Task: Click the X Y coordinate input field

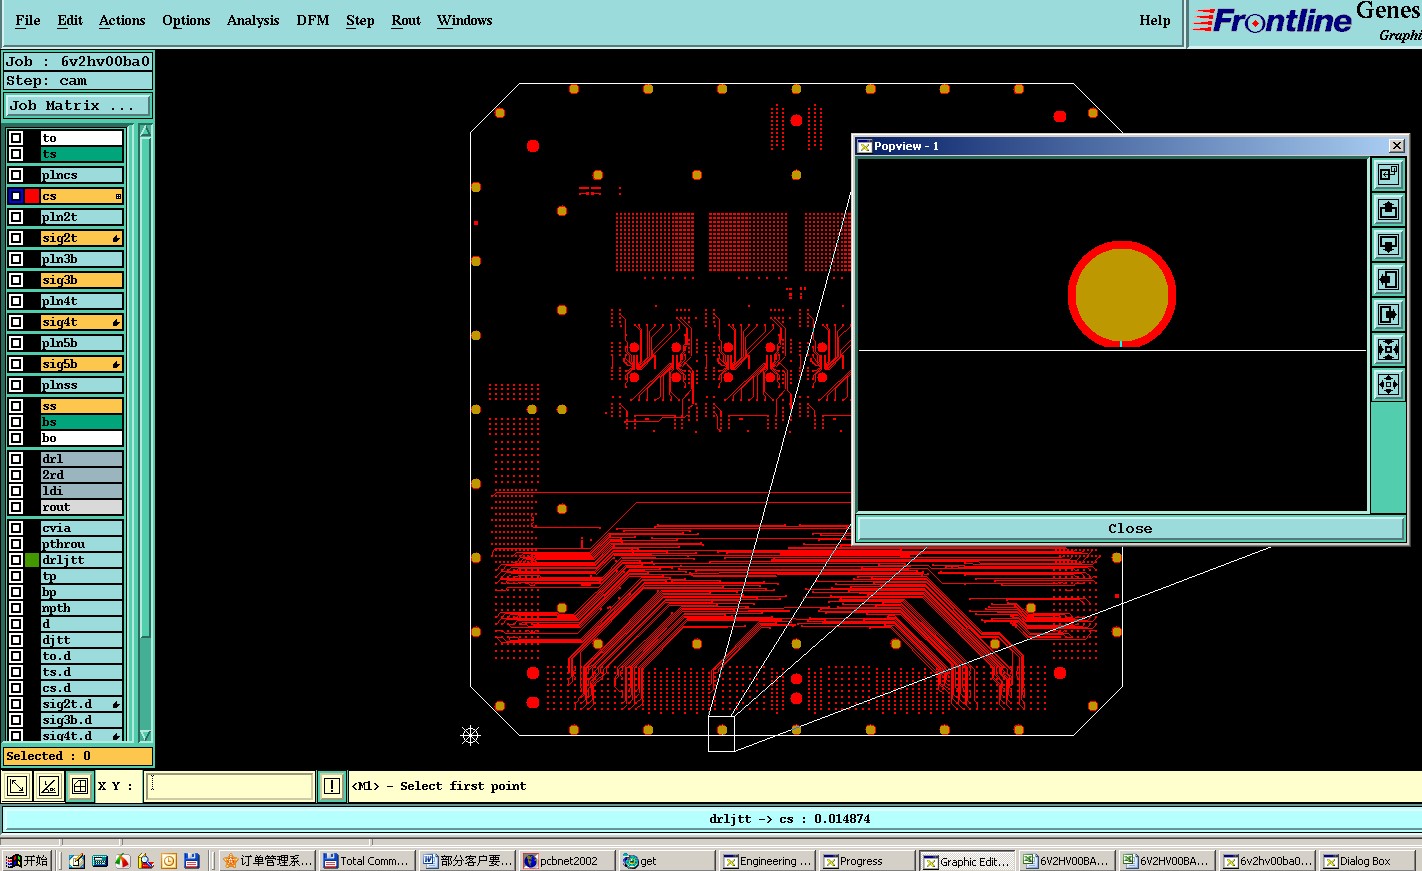Action: 230,786
